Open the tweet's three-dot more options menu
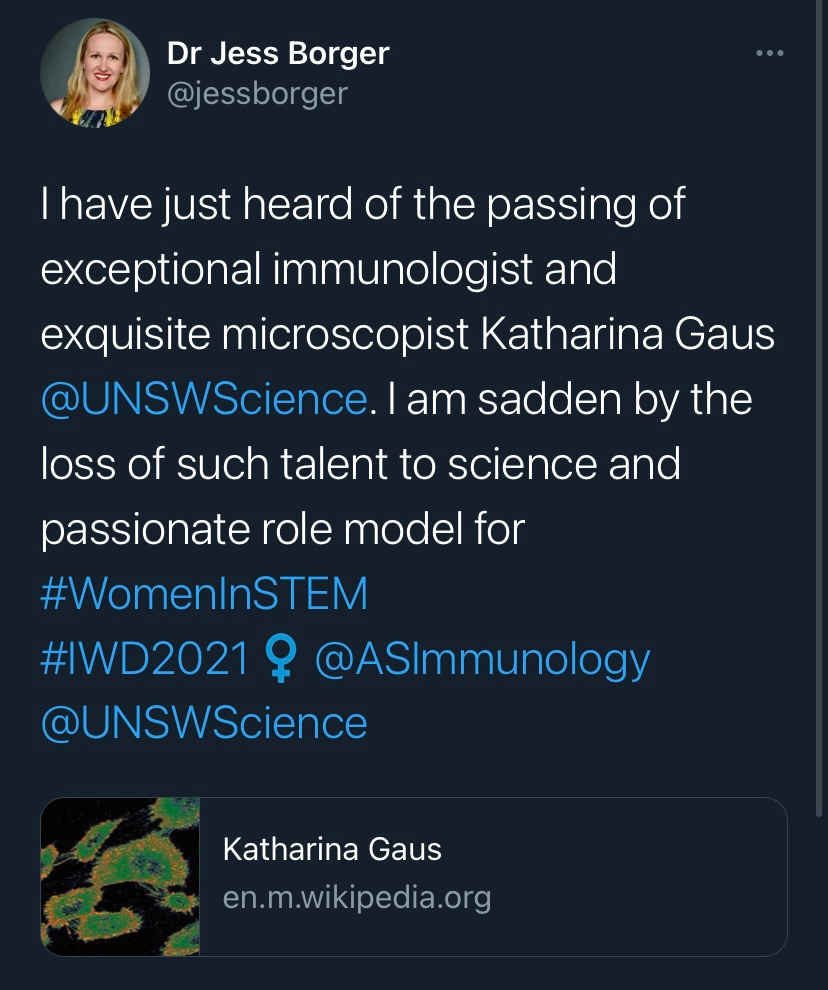828x990 pixels. (x=769, y=54)
